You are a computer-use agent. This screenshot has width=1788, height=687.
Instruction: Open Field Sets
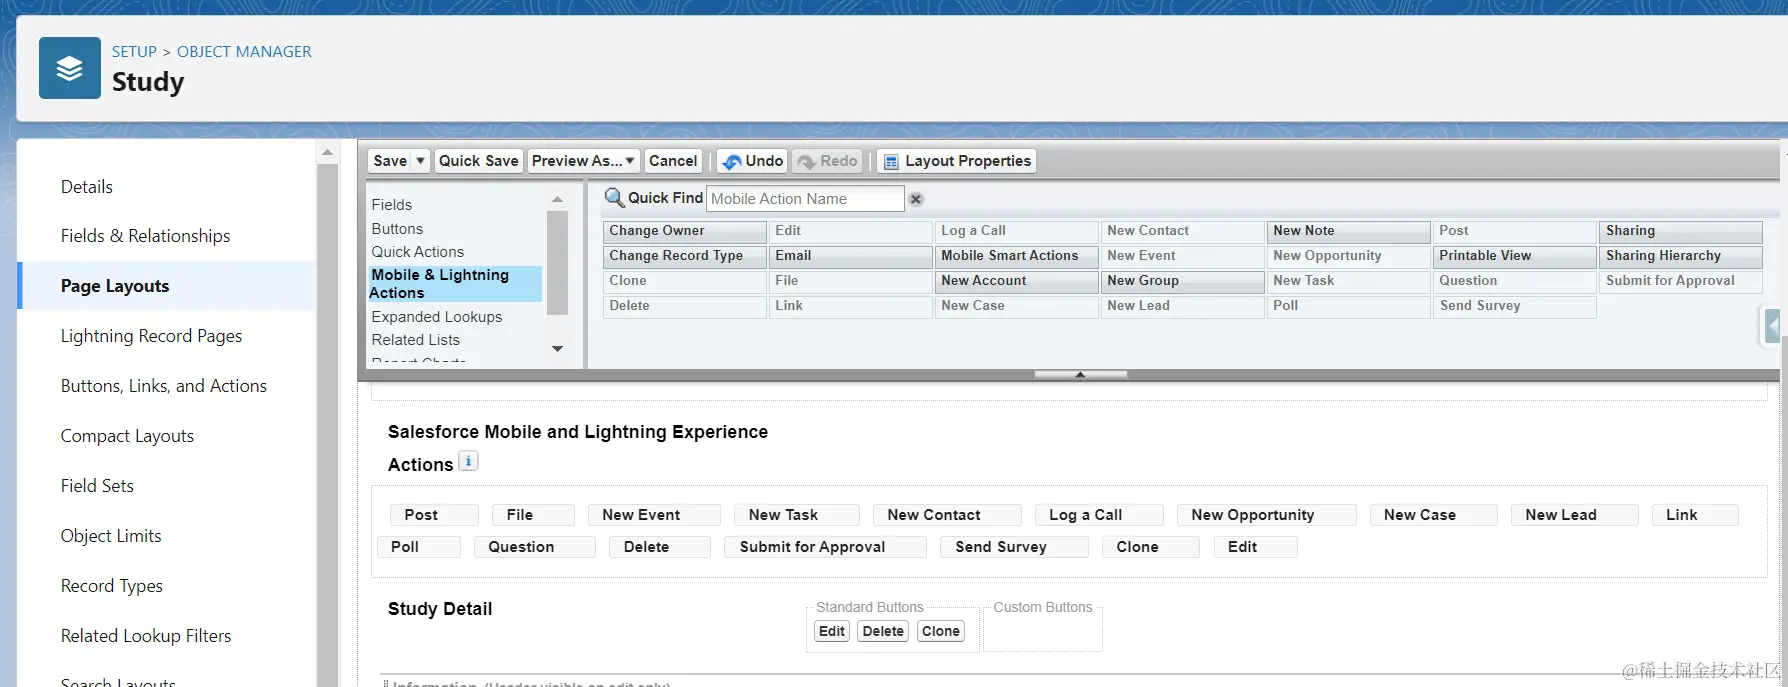[x=97, y=486]
